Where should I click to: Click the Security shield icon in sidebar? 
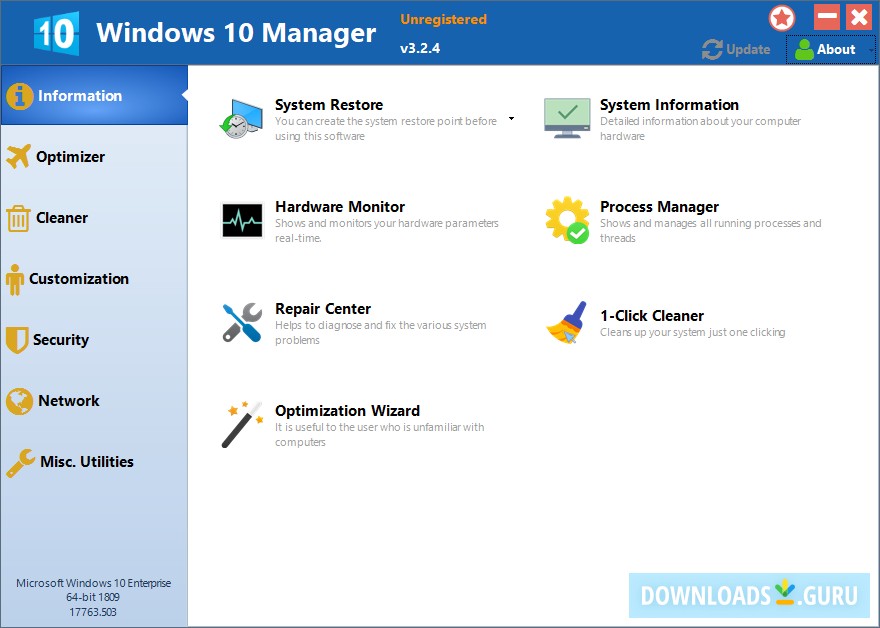click(x=22, y=339)
